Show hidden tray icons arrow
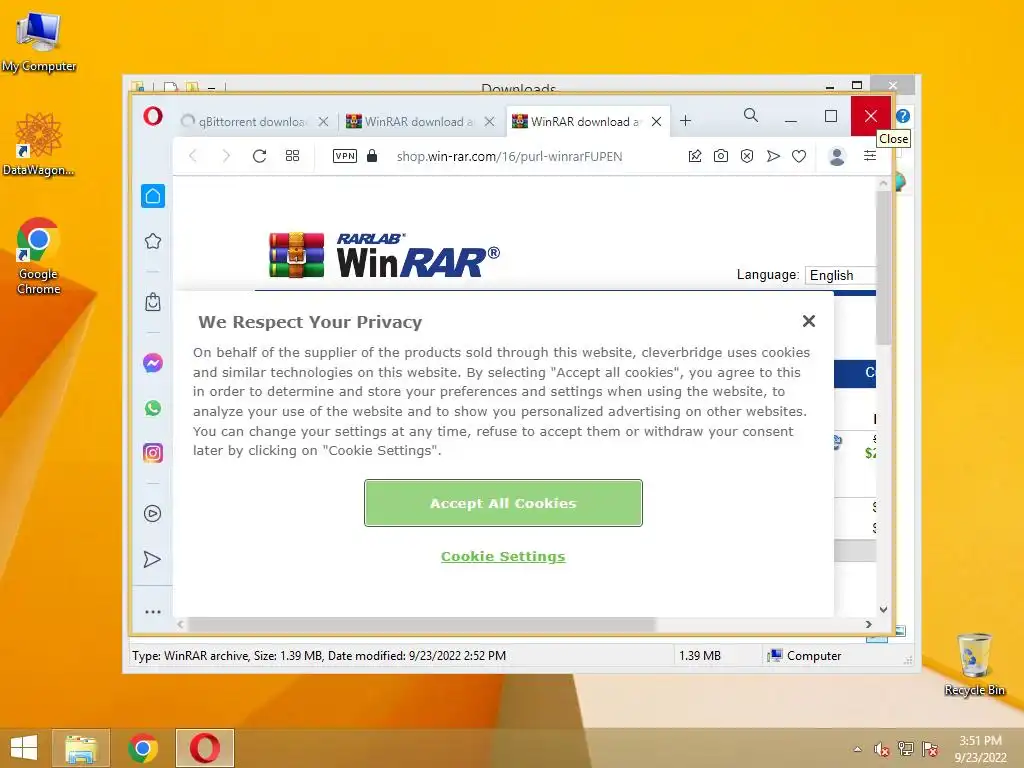Viewport: 1024px width, 768px height. coord(857,749)
